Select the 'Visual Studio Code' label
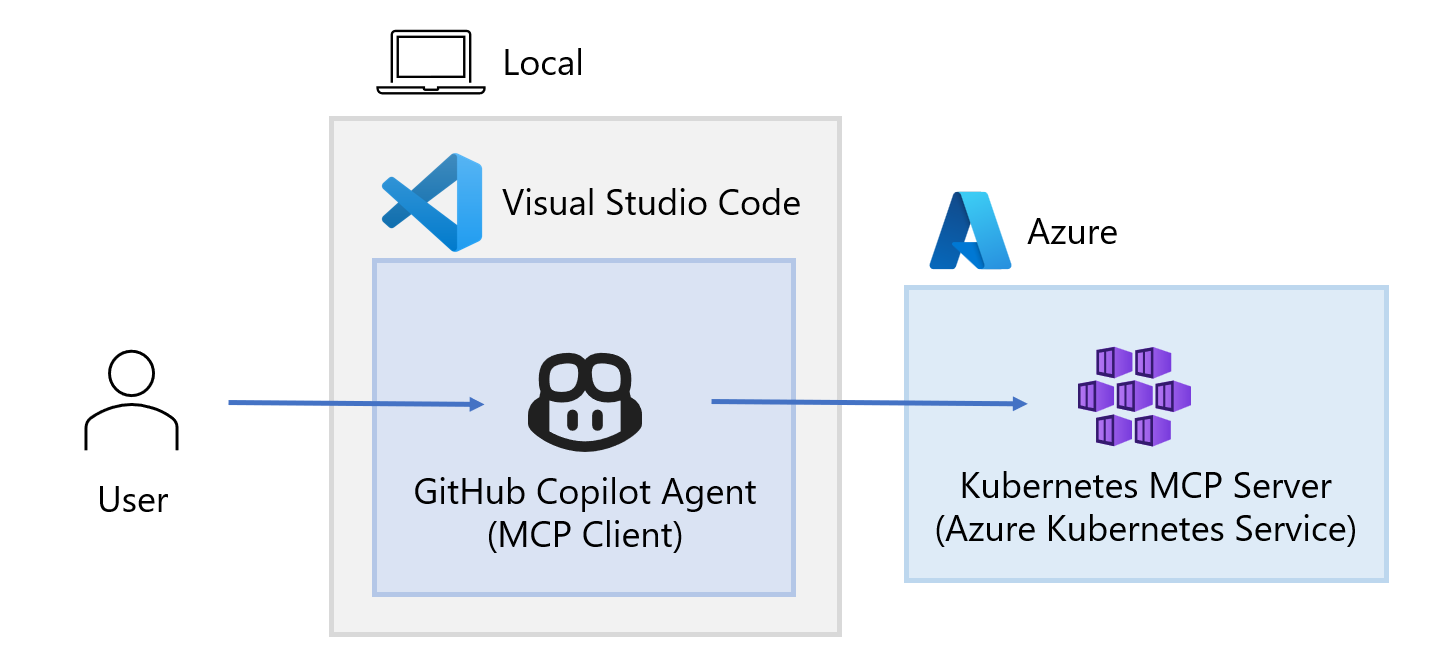 click(x=651, y=203)
